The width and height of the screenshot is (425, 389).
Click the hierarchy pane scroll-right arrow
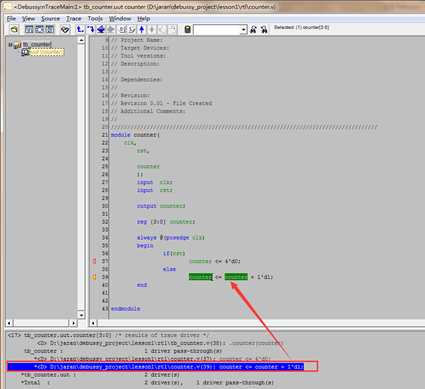(73, 323)
